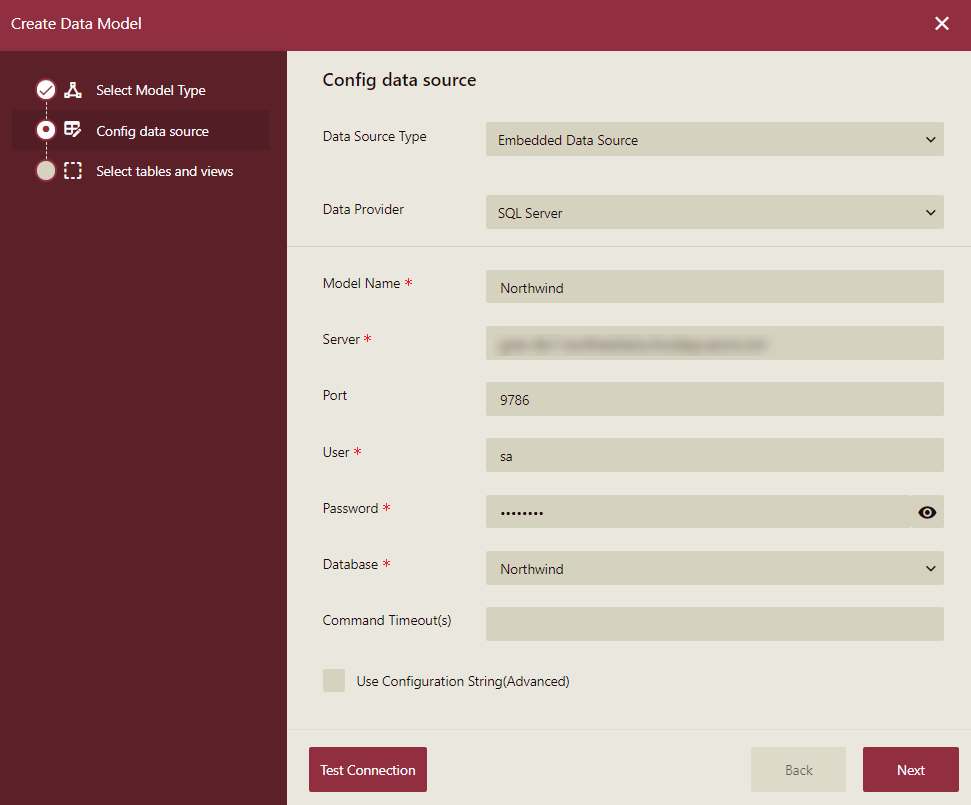Click the Config data source table icon
The height and width of the screenshot is (805, 971).
(x=72, y=130)
